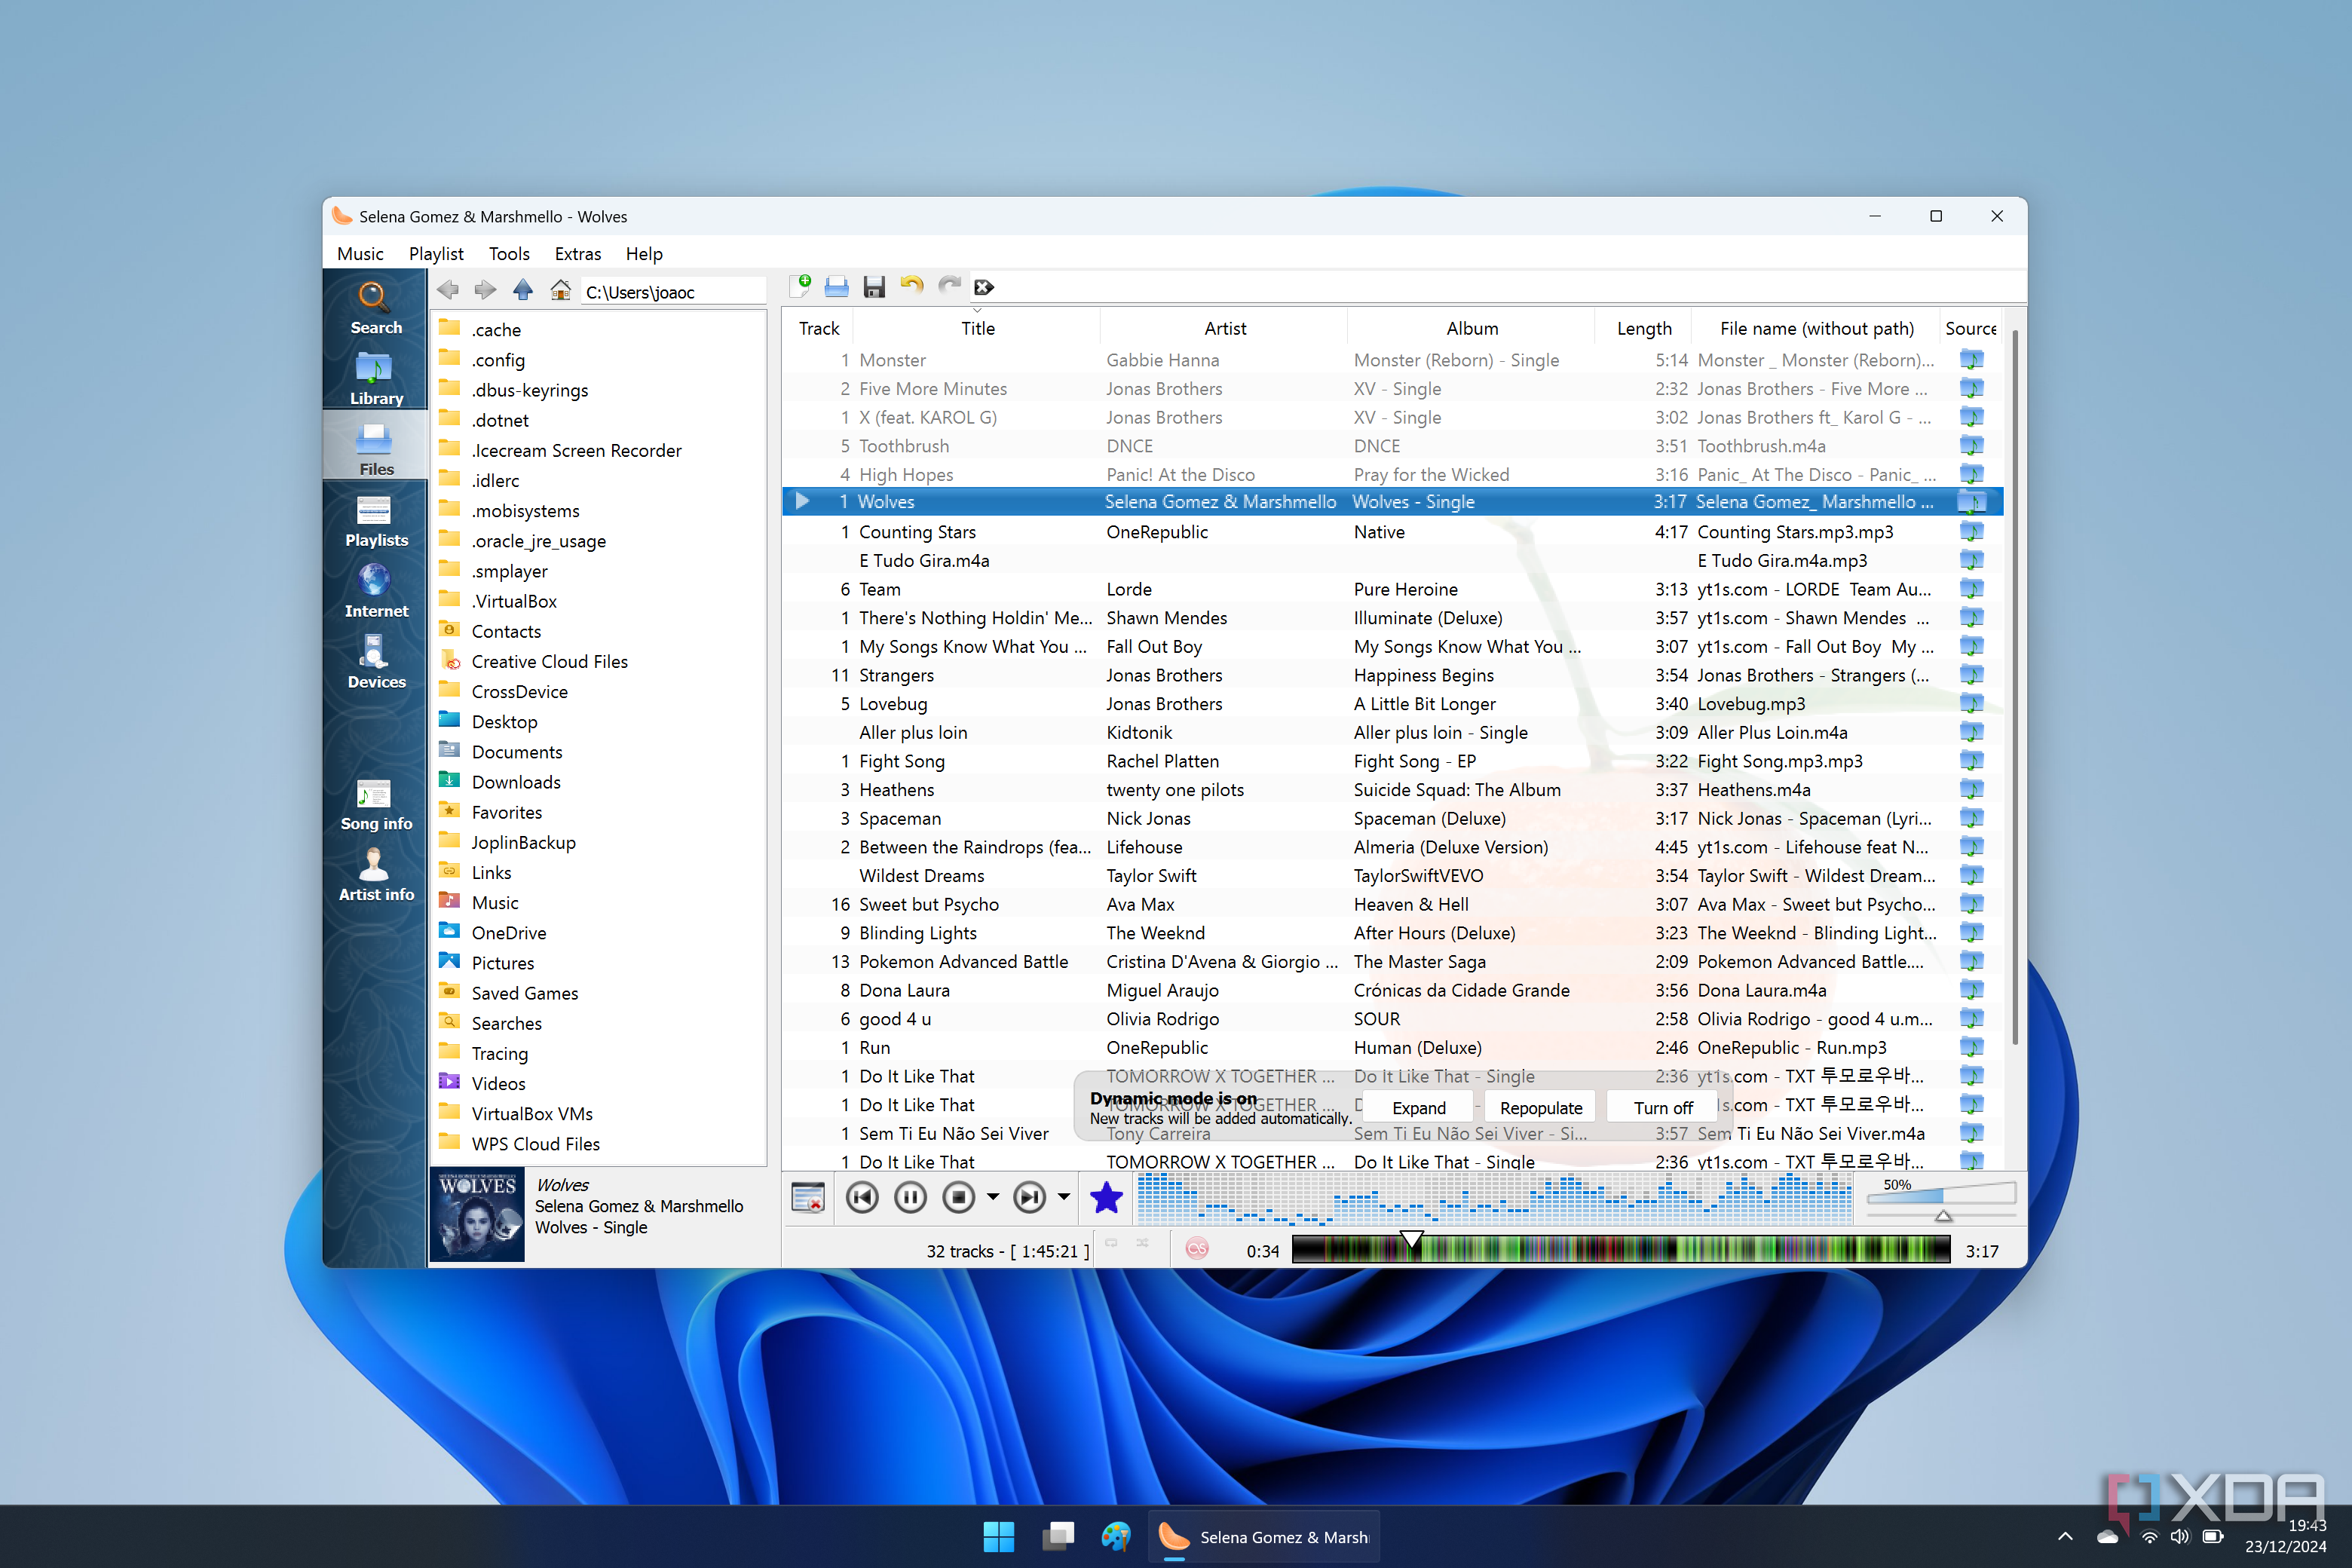Skip to the next track

1030,1197
